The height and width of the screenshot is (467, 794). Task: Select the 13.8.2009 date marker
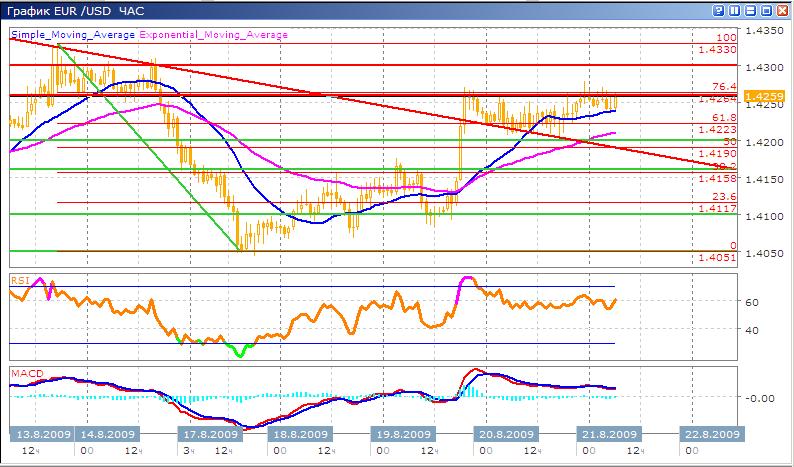(x=38, y=434)
